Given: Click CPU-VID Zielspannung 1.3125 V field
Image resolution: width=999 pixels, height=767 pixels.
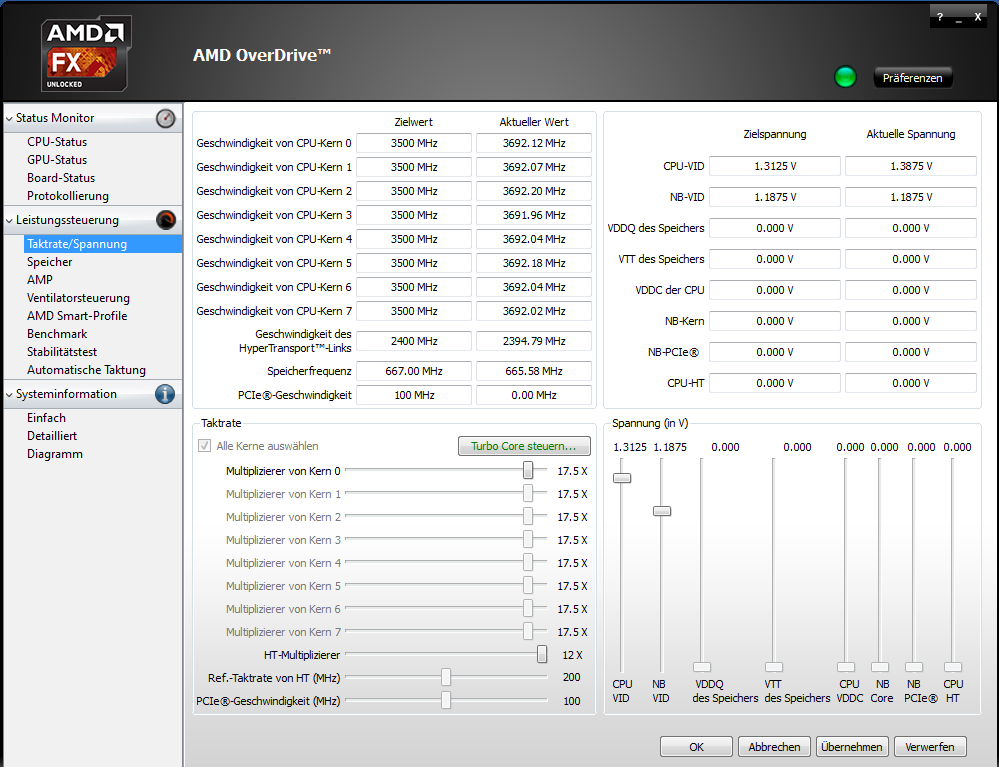Looking at the screenshot, I should tap(775, 166).
